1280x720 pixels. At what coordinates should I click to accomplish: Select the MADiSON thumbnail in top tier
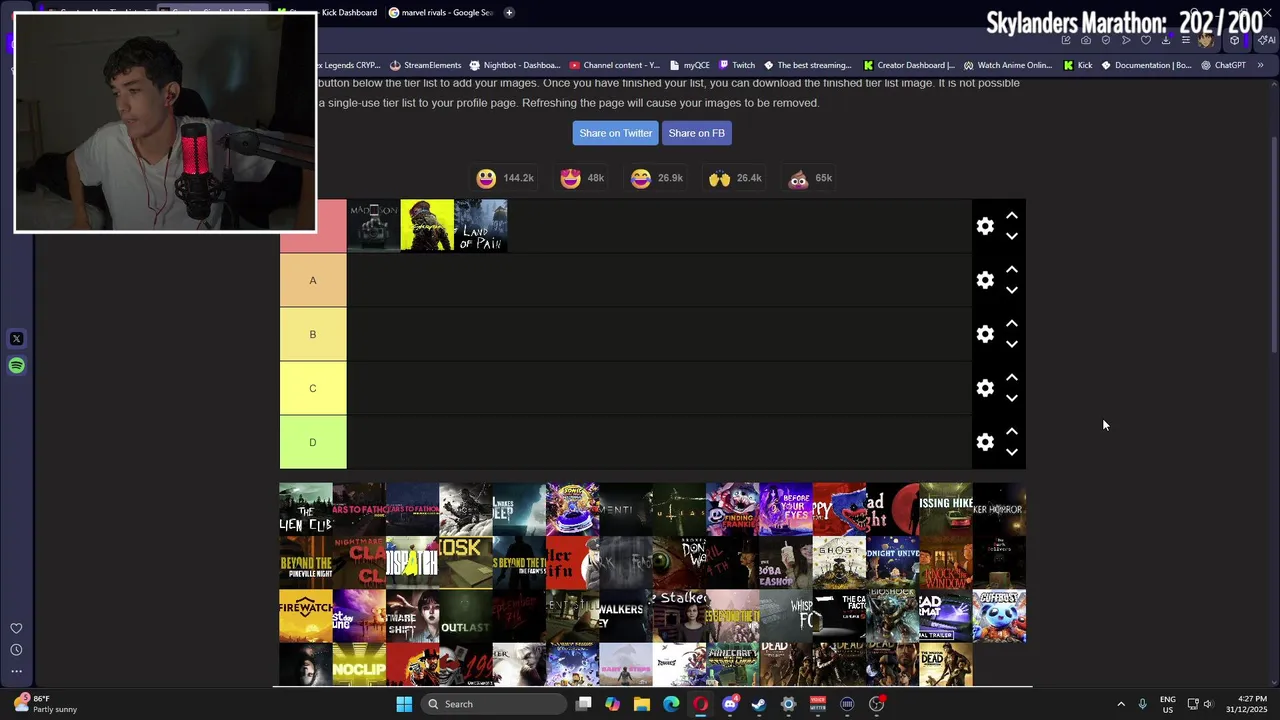pyautogui.click(x=373, y=226)
